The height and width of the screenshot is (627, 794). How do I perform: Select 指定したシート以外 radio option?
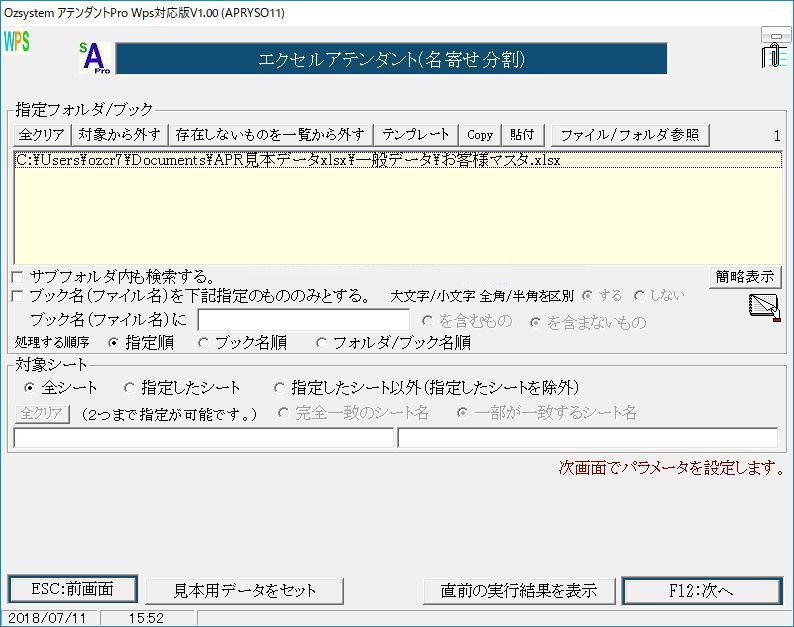(x=280, y=388)
